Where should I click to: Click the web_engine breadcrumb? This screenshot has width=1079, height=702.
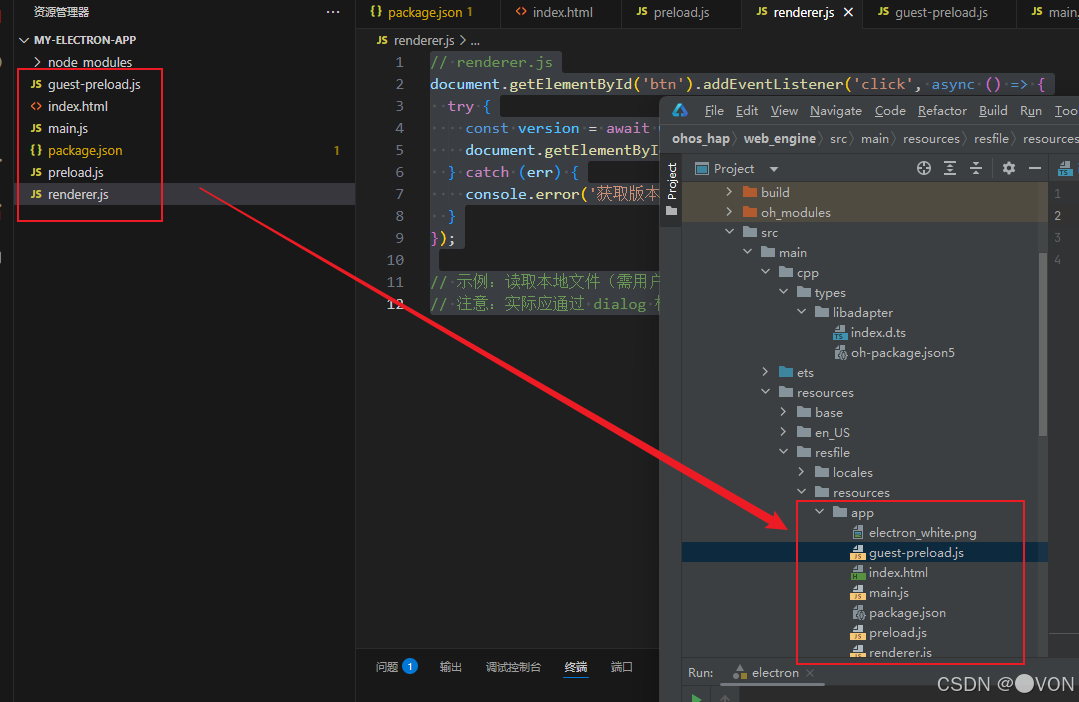(x=780, y=138)
